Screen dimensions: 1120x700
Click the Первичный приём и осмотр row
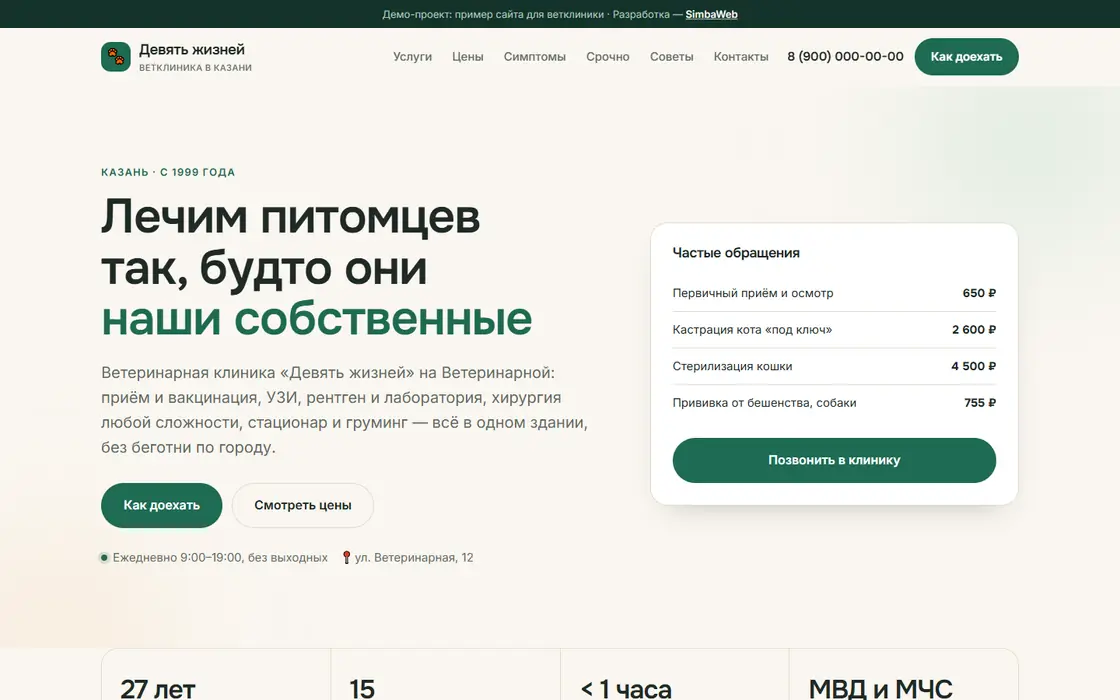[x=834, y=293]
